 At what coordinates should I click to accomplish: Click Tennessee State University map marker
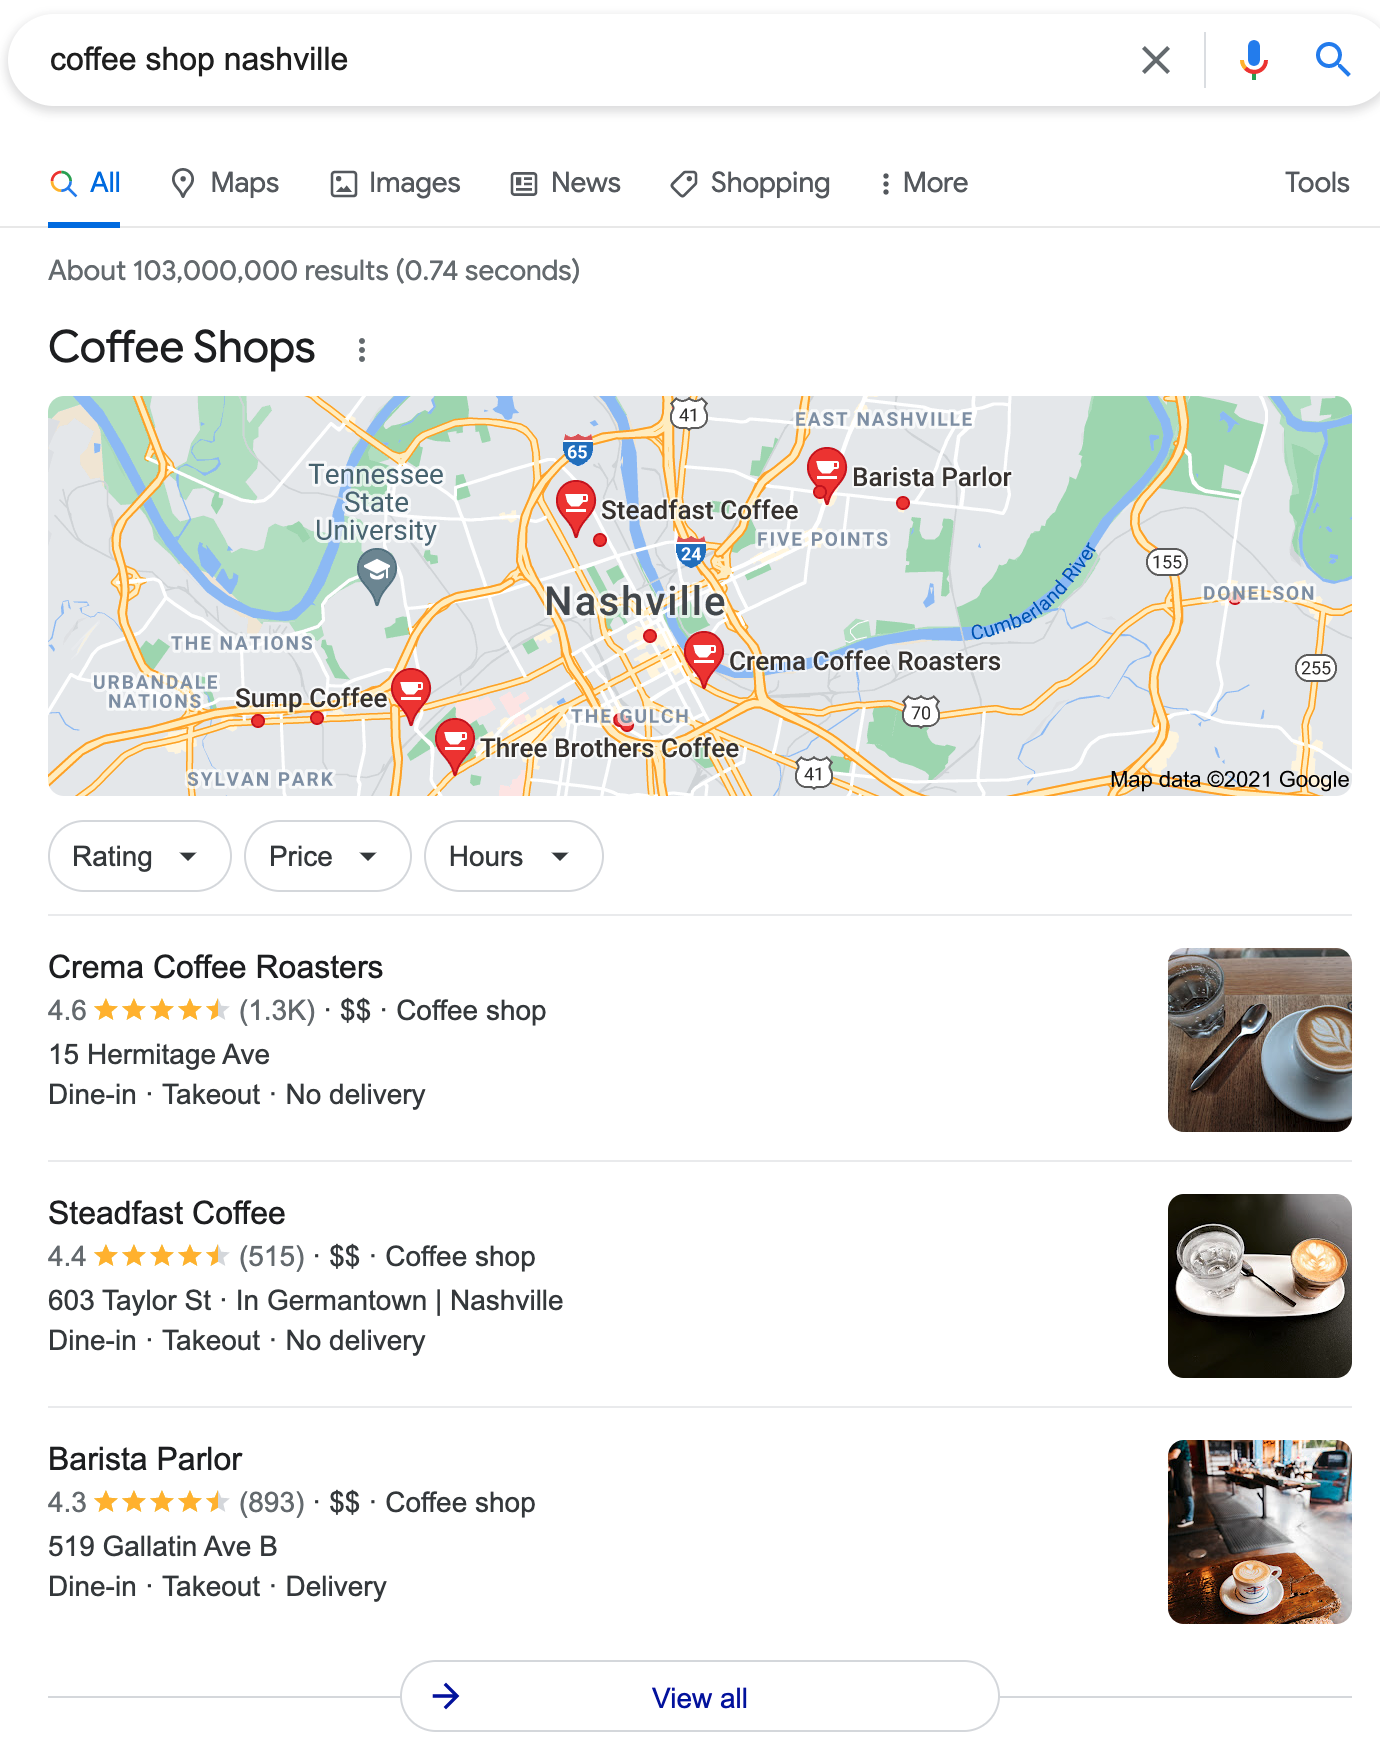click(x=376, y=578)
